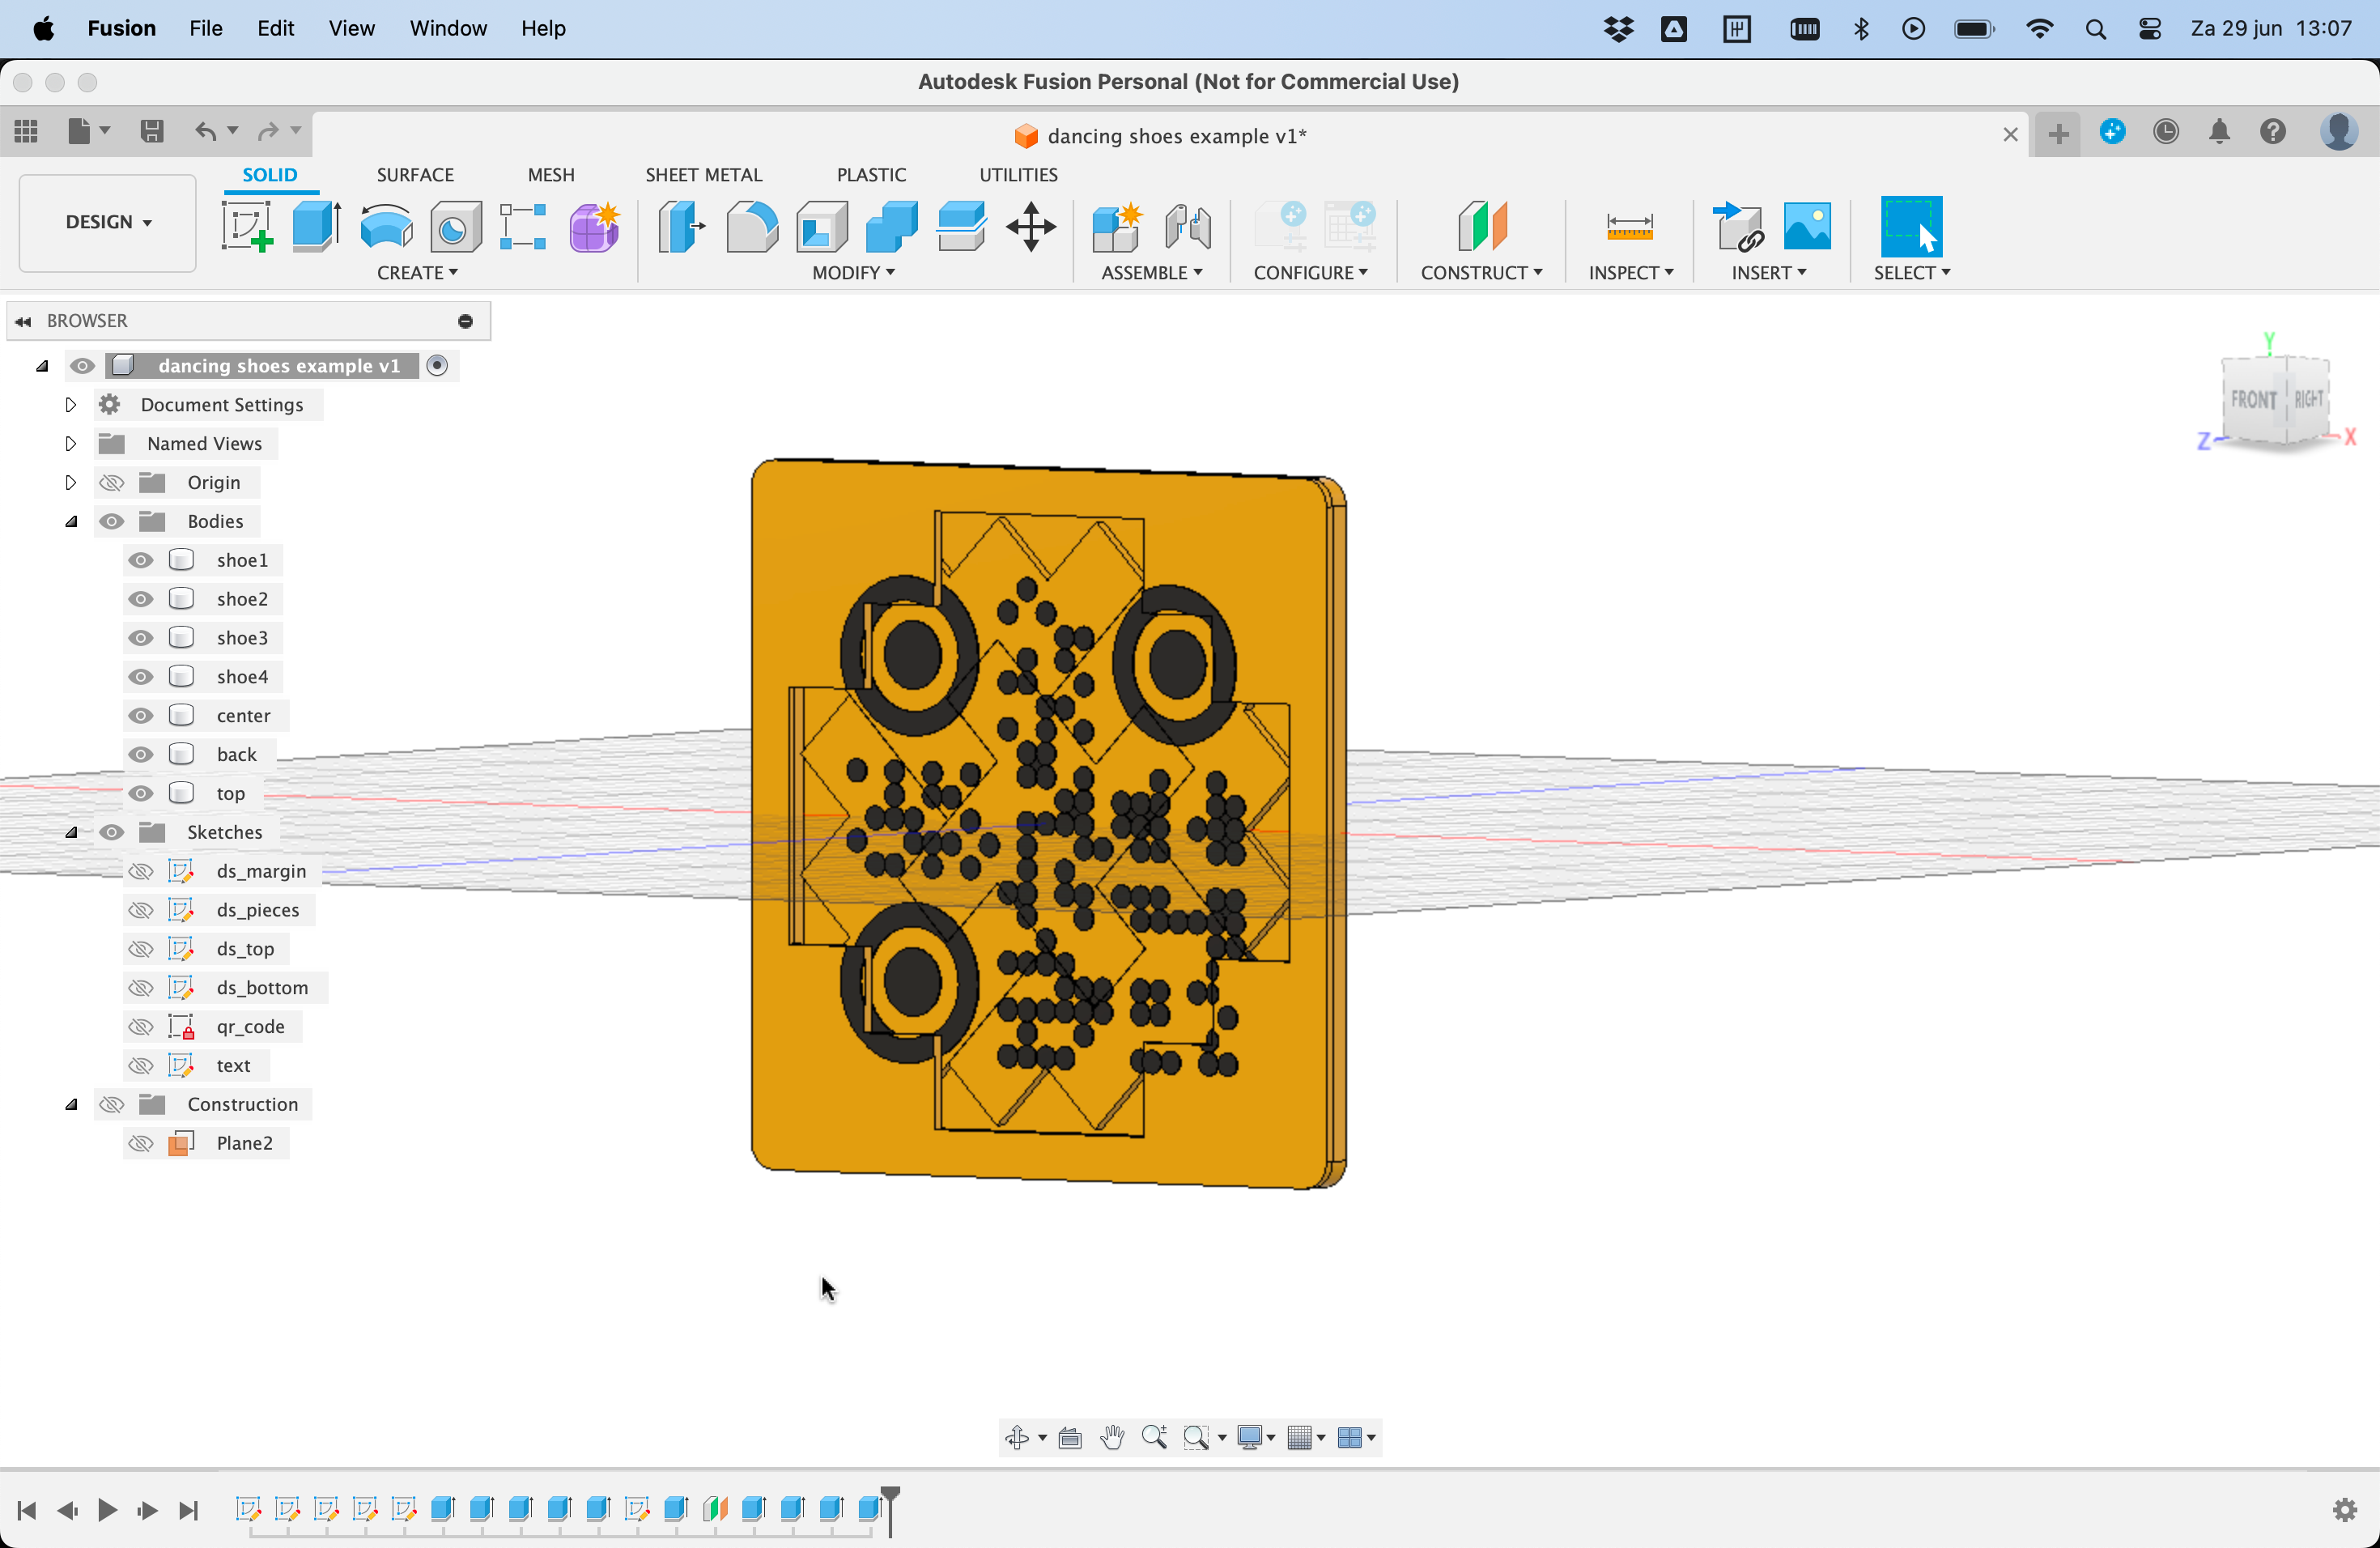The height and width of the screenshot is (1548, 2380).
Task: Open notifications bell
Action: [2220, 131]
